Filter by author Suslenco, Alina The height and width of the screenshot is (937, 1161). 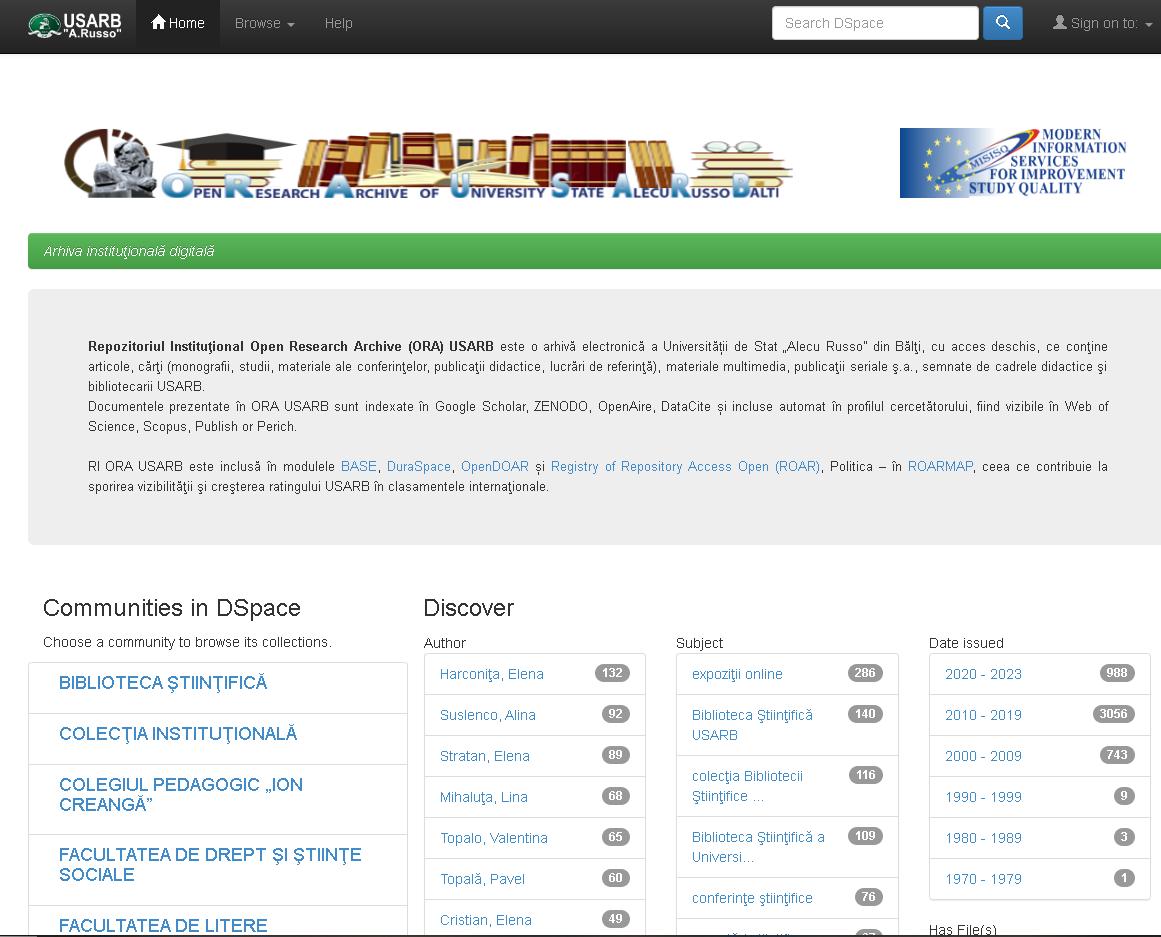[487, 715]
